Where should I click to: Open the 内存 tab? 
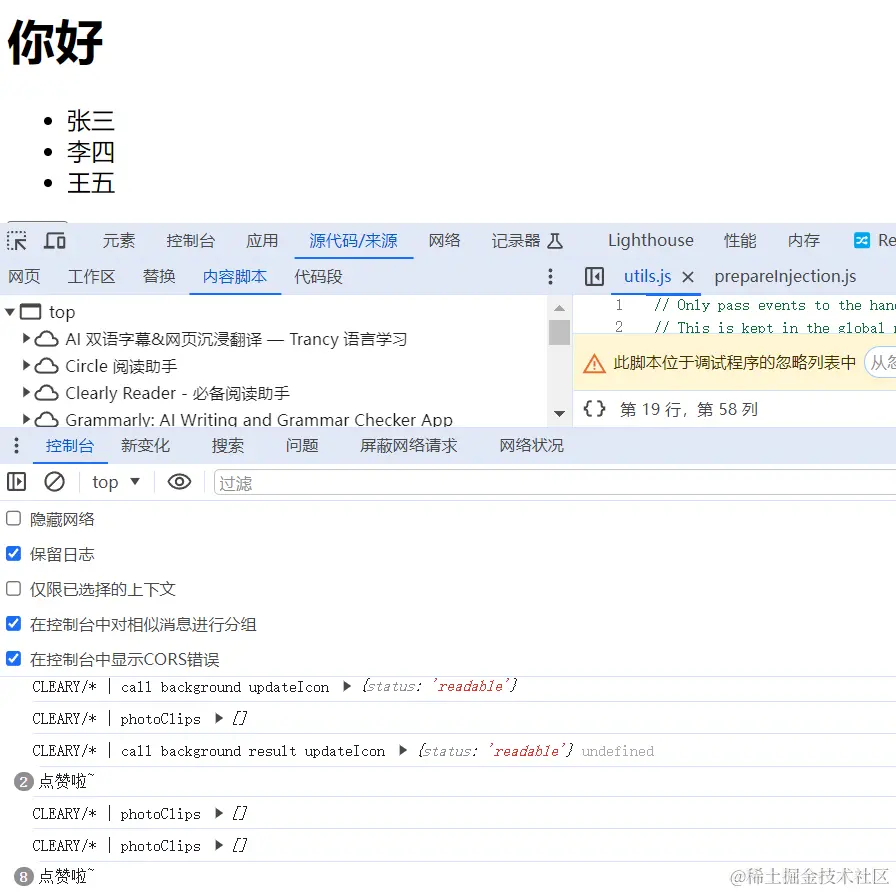[804, 241]
